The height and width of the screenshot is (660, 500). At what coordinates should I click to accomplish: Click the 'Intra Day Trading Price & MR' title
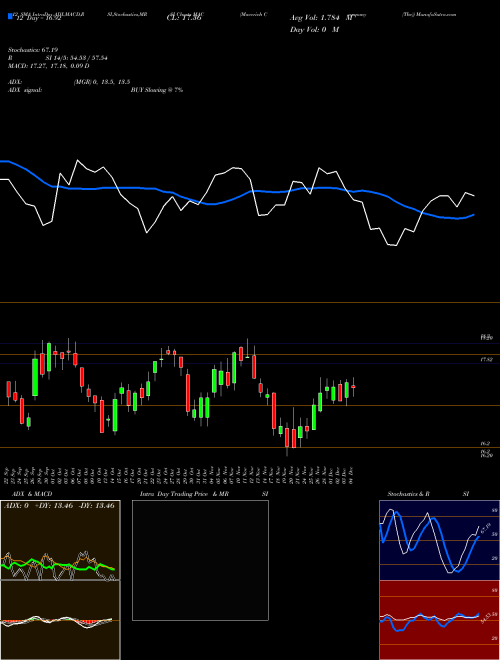pyautogui.click(x=184, y=494)
